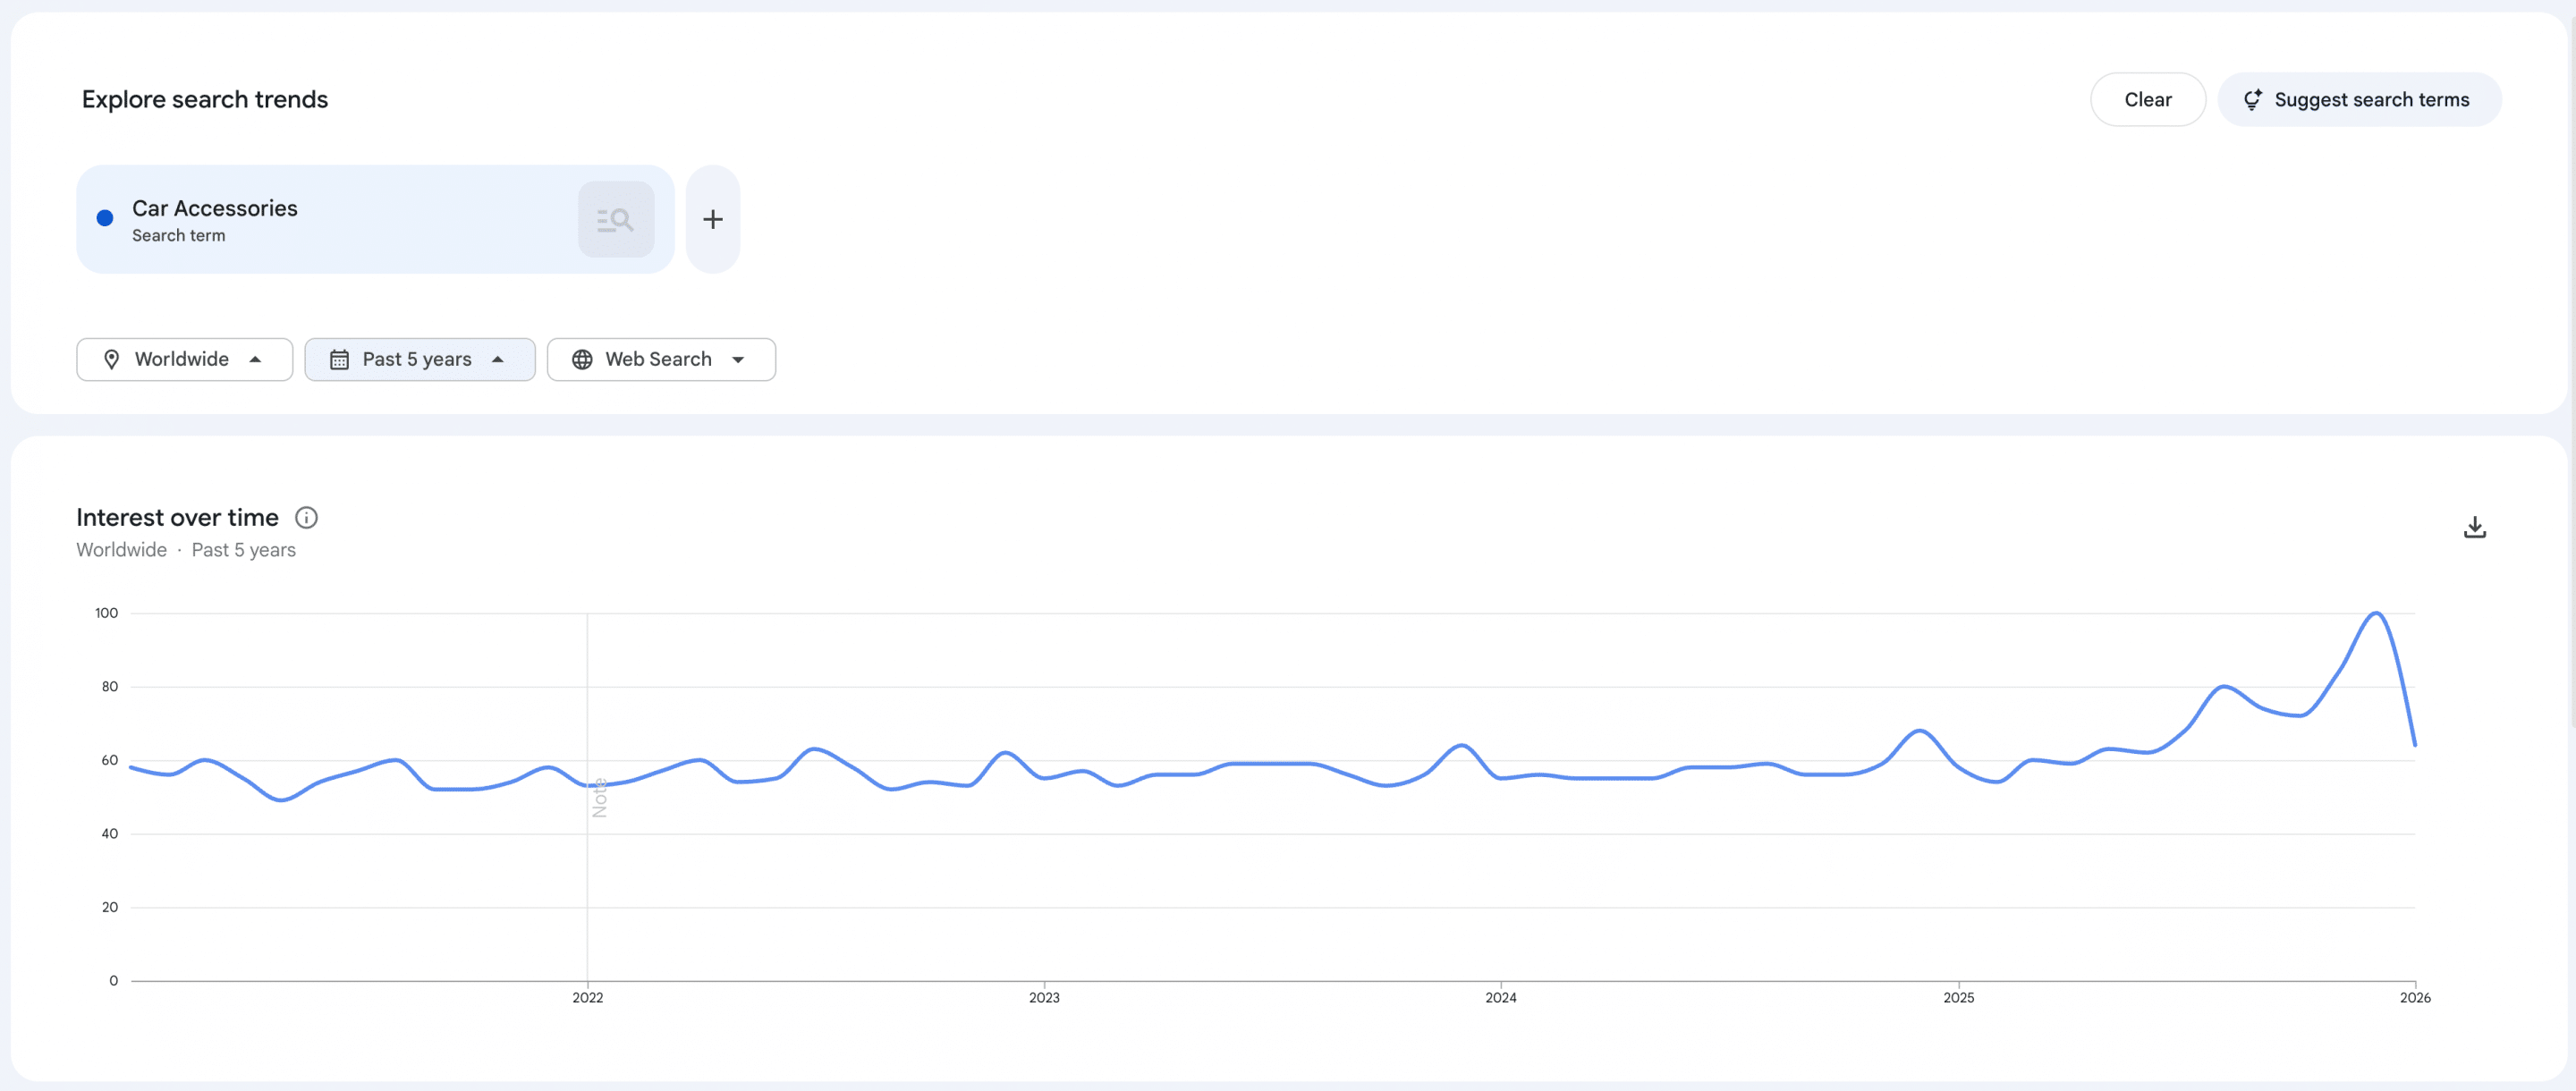Image resolution: width=2576 pixels, height=1091 pixels.
Task: Download the Interest over time chart
Action: tap(2474, 527)
